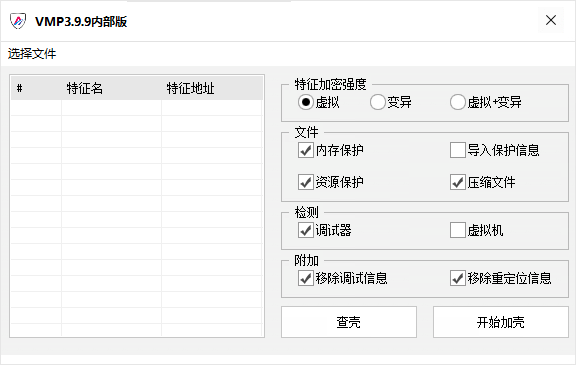Close the VMP3.9.9 window
Viewport: 576px width, 365px height.
pos(551,20)
